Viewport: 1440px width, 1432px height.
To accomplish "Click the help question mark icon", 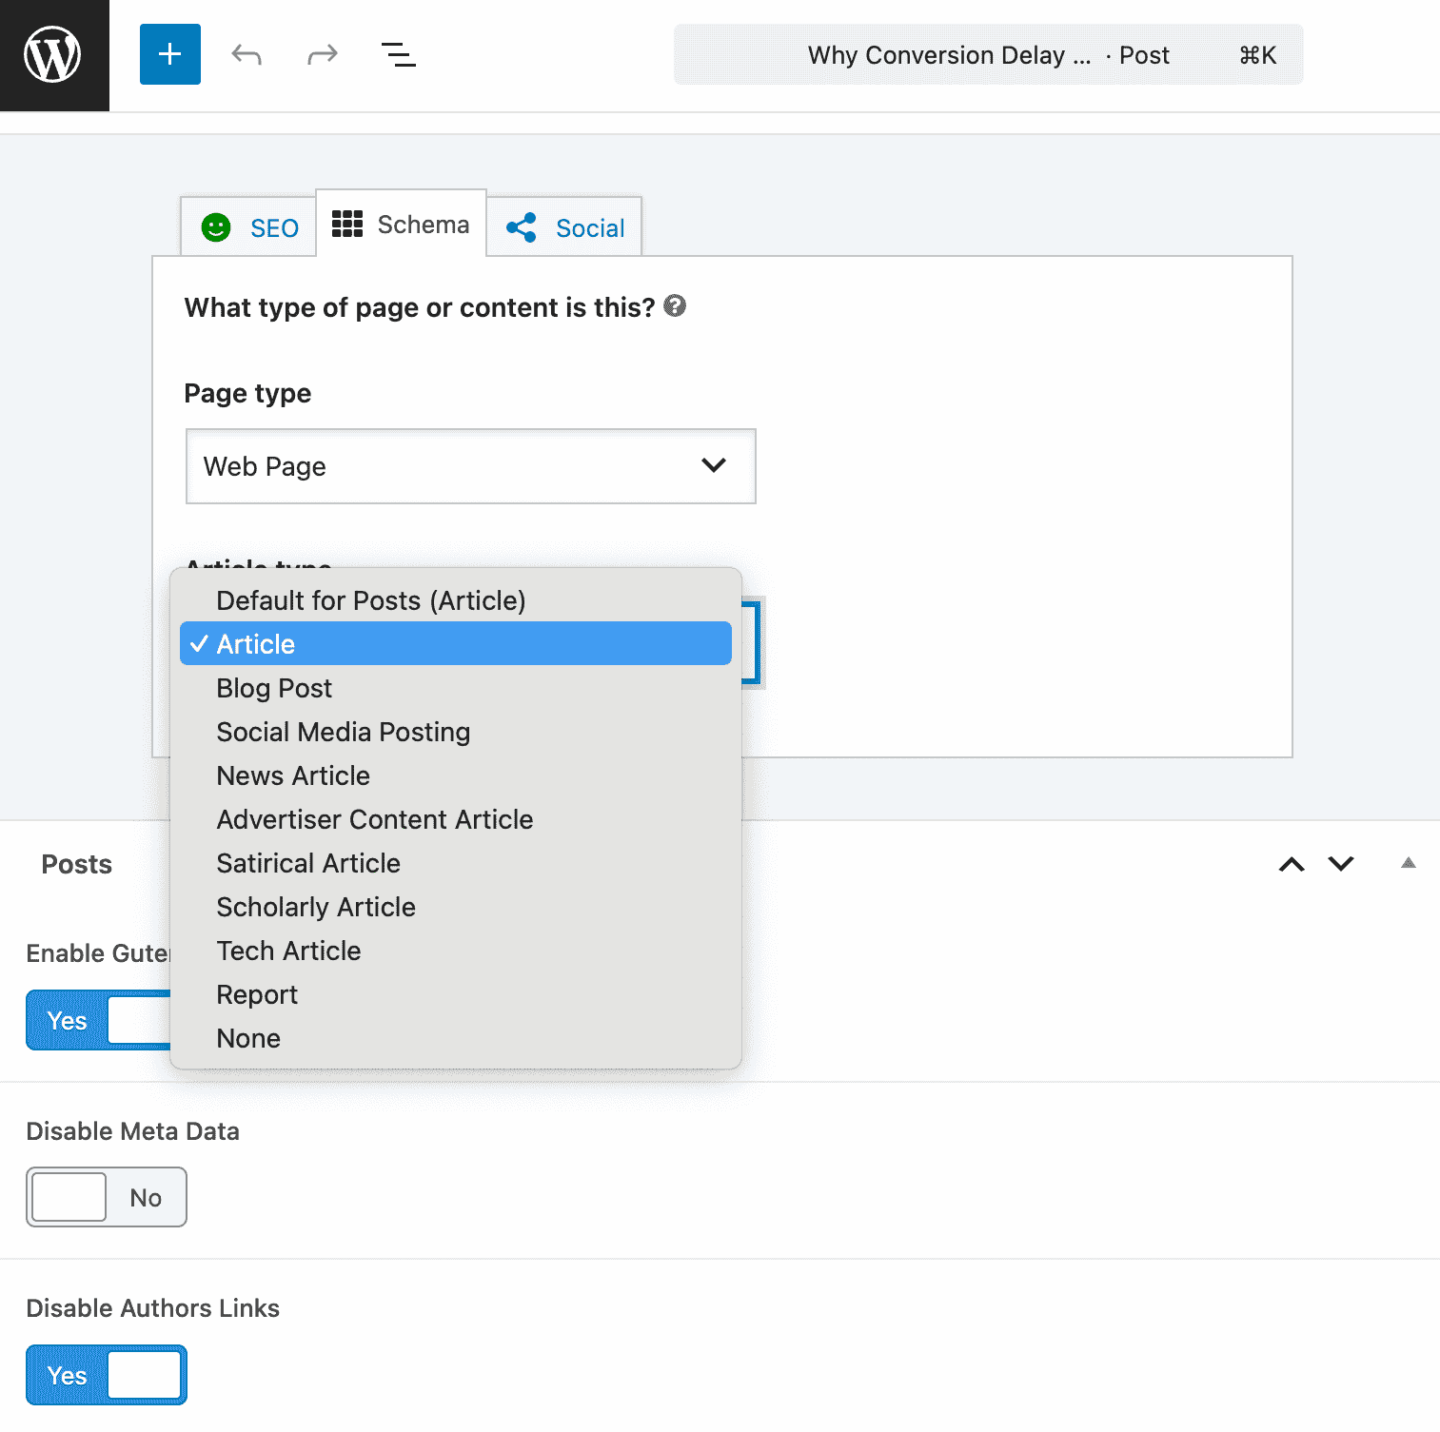I will (x=675, y=306).
